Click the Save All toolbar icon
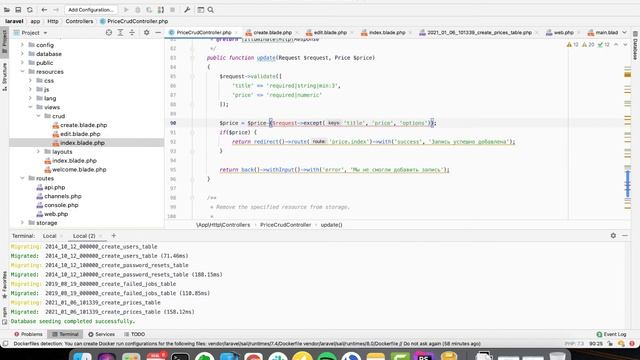The height and width of the screenshot is (360, 640). pos(18,10)
